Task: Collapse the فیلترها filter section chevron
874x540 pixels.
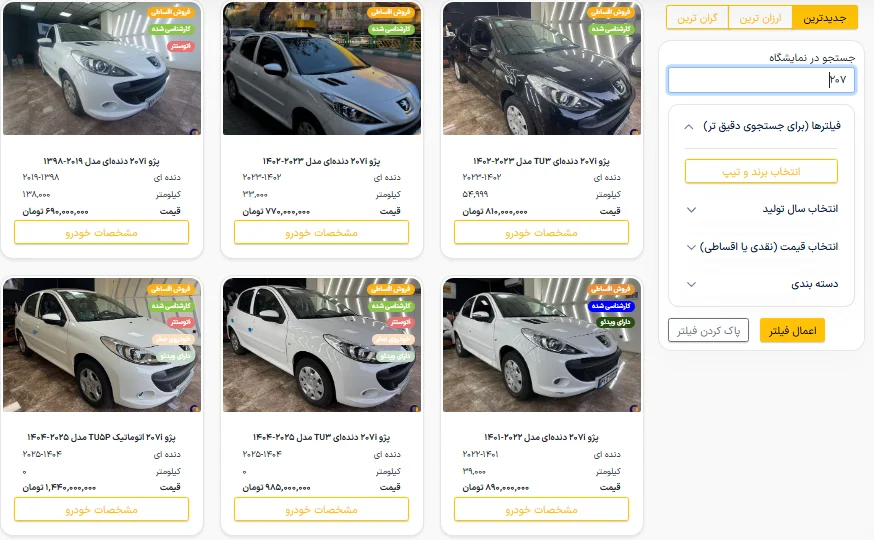Action: point(689,127)
